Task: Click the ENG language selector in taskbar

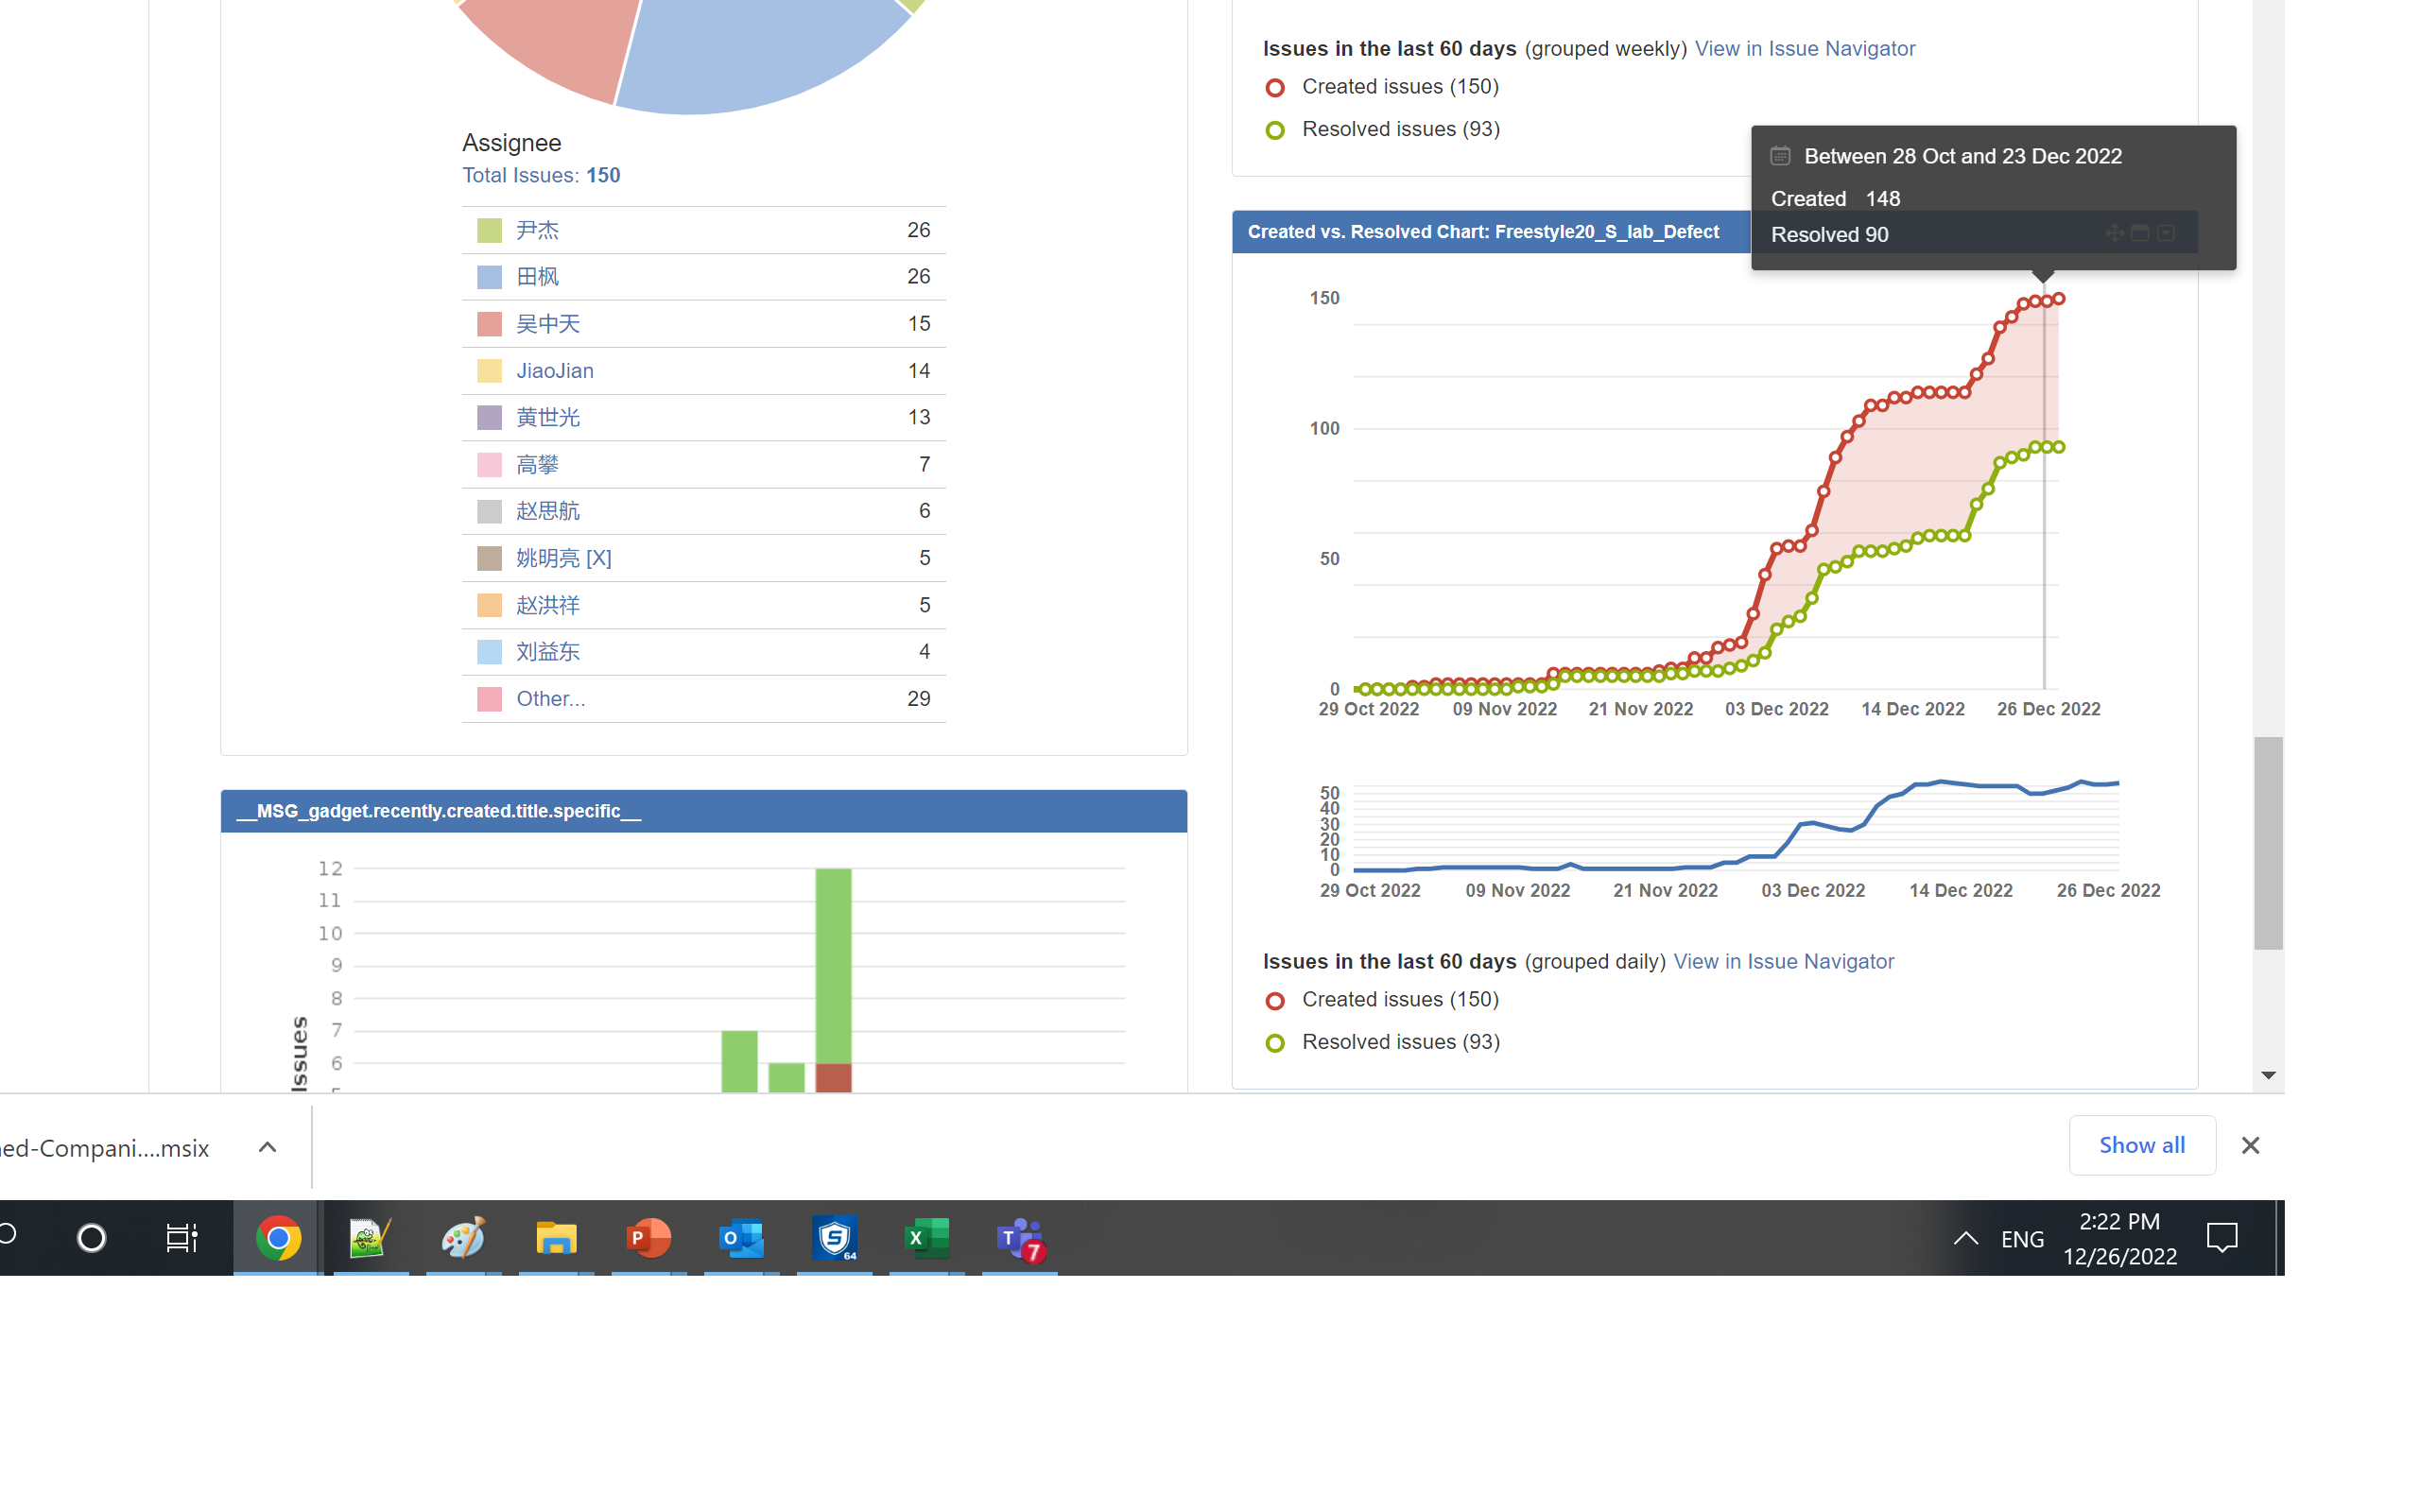Action: click(2022, 1238)
